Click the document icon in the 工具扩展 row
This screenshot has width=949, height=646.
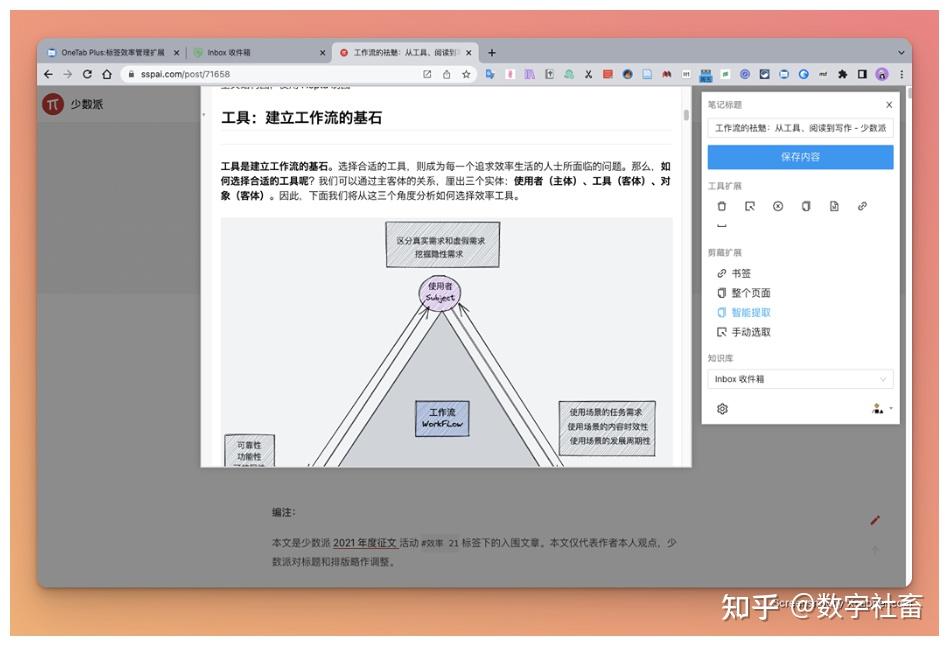click(x=834, y=205)
